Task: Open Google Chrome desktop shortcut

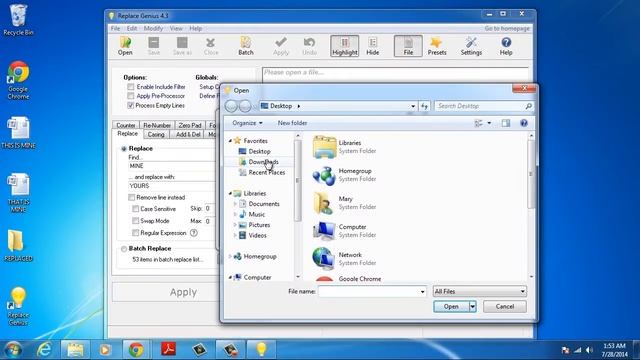Action: coord(18,80)
